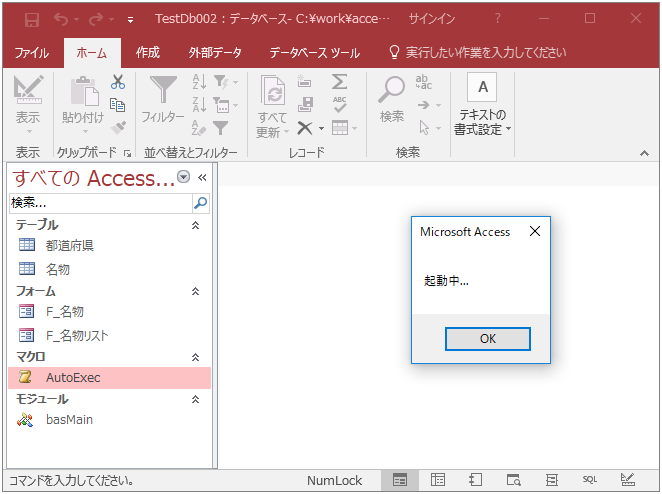
Task: Click the delete record X icon
Action: tap(305, 128)
